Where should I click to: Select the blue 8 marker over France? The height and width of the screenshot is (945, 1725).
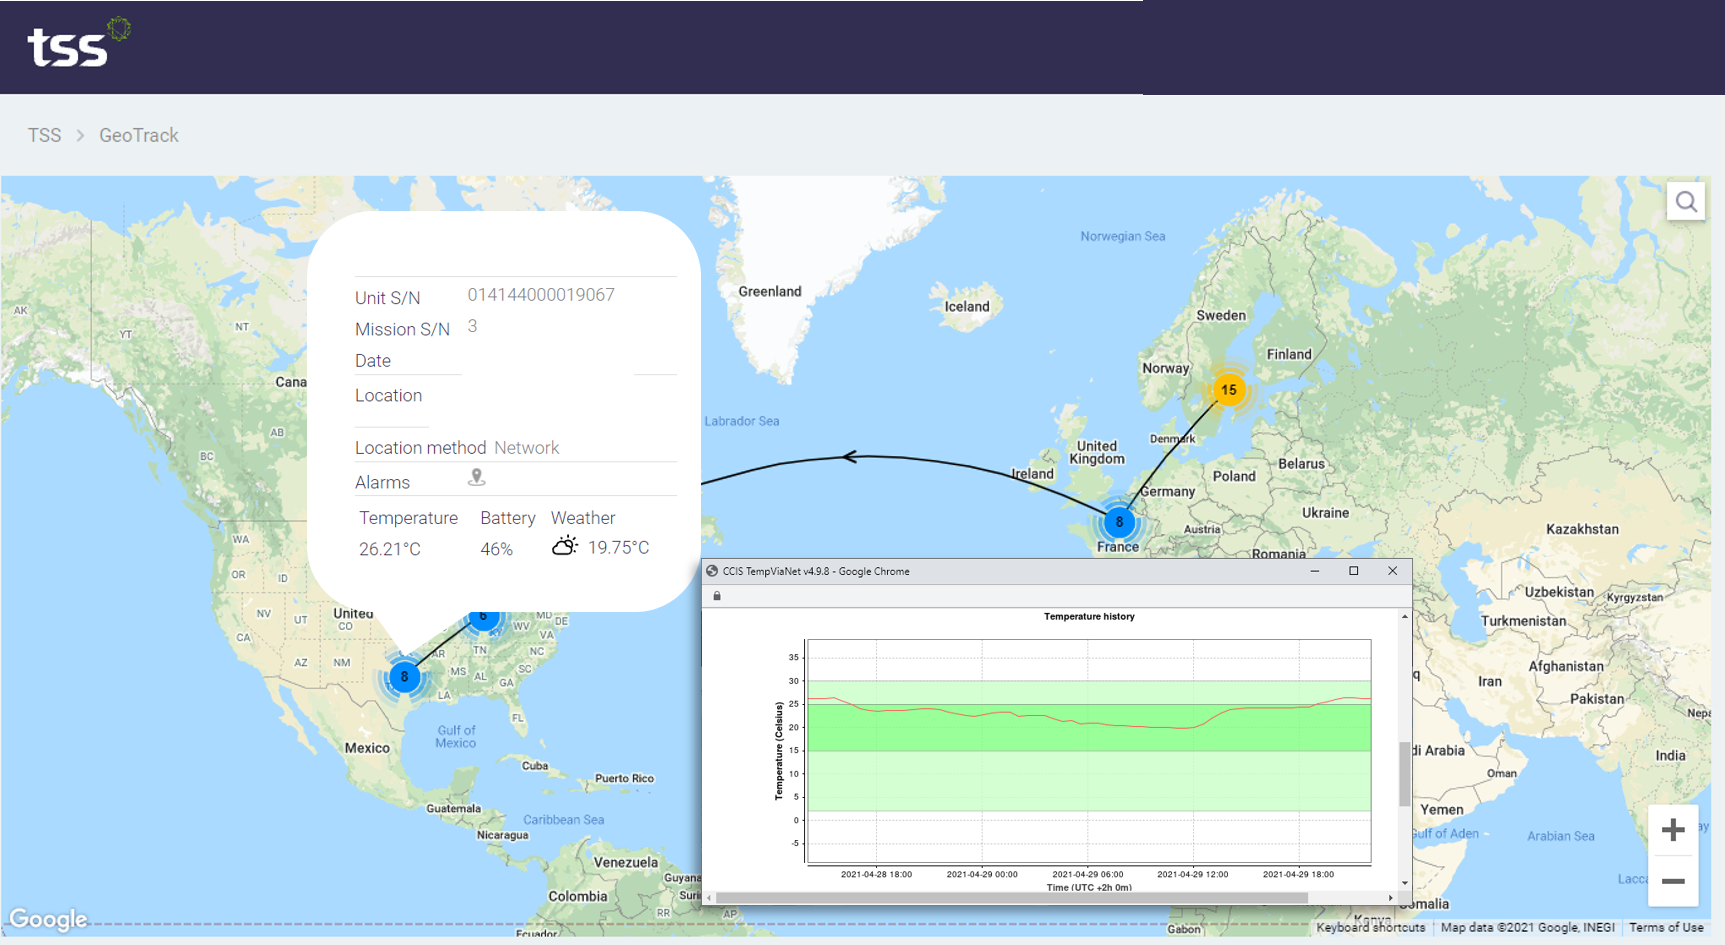1119,522
